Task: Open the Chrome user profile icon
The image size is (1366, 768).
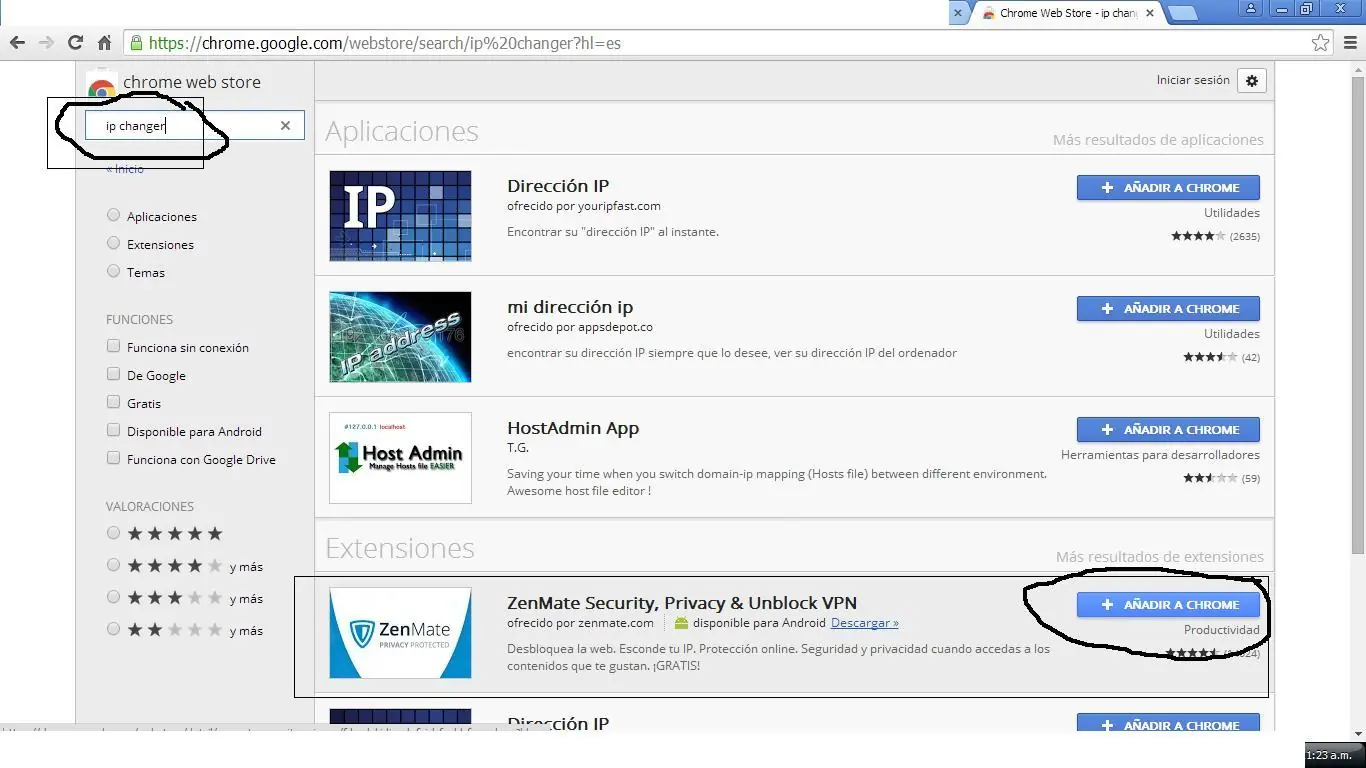Action: pyautogui.click(x=1251, y=9)
